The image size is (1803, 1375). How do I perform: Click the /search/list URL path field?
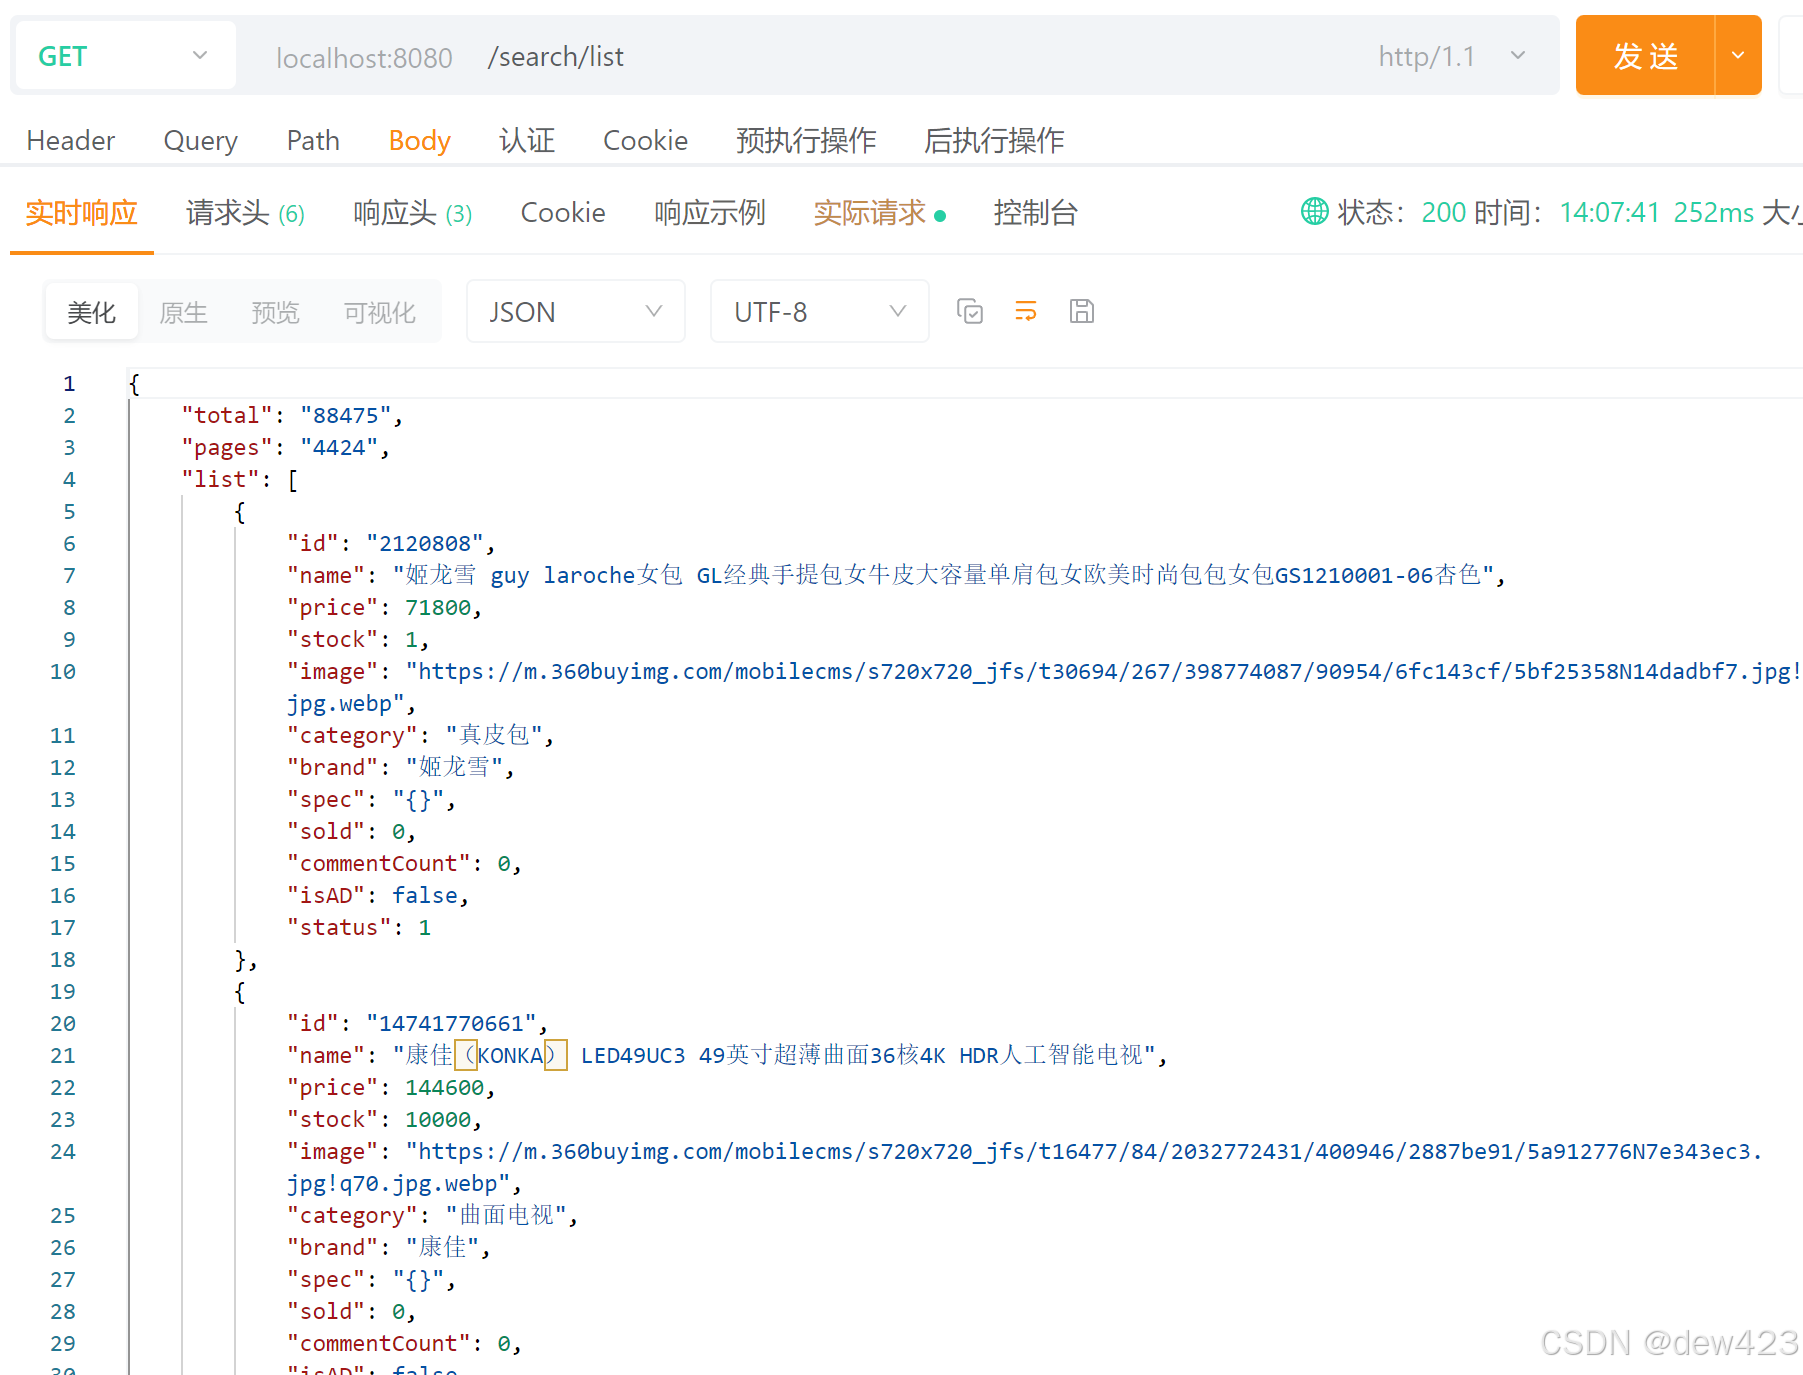556,56
